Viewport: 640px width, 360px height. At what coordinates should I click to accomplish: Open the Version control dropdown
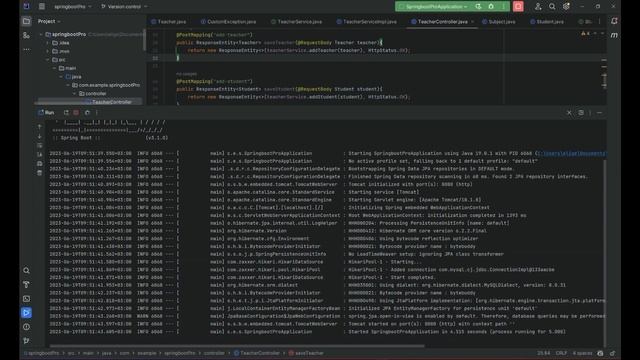tap(124, 7)
